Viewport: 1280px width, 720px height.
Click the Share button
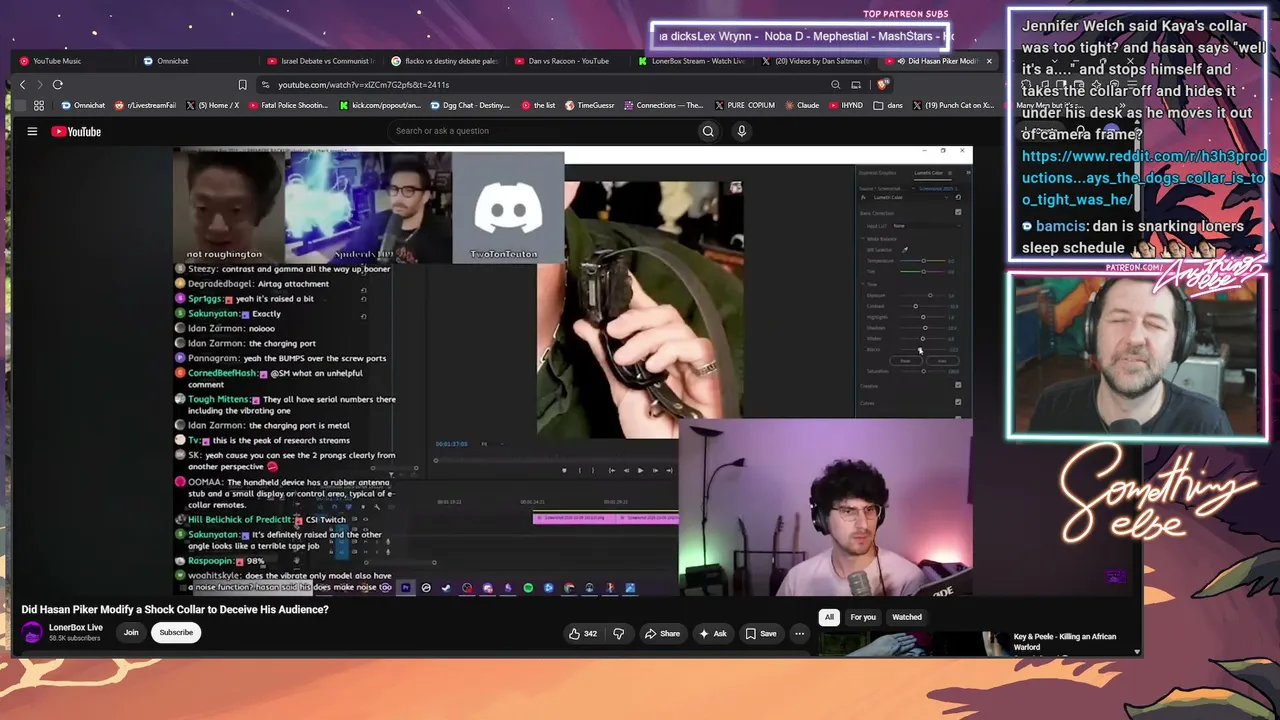click(662, 633)
